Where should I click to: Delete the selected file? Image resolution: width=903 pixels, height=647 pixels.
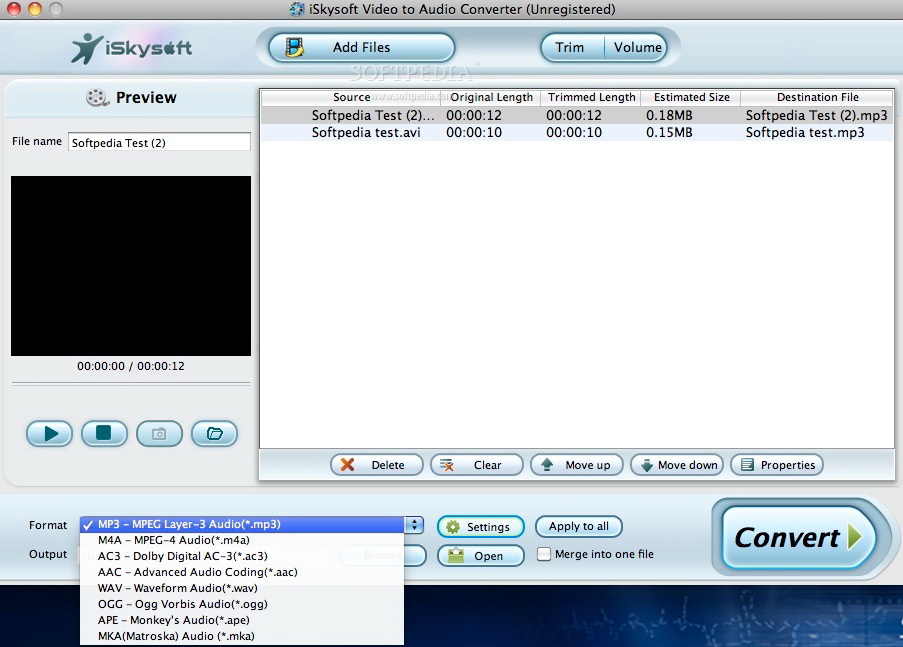coord(377,465)
